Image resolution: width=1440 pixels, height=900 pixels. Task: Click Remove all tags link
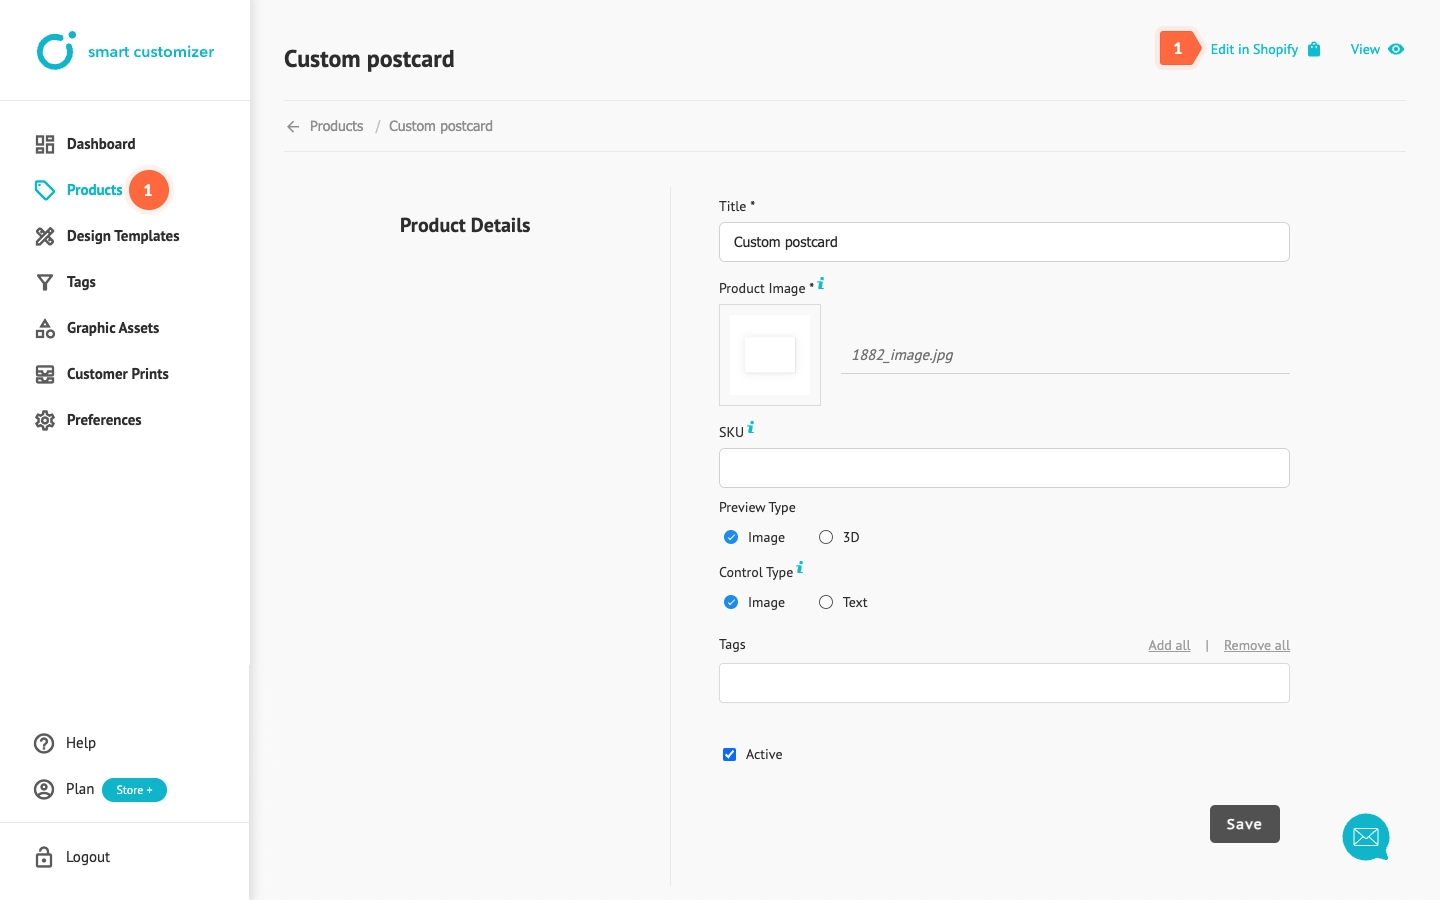click(x=1257, y=645)
